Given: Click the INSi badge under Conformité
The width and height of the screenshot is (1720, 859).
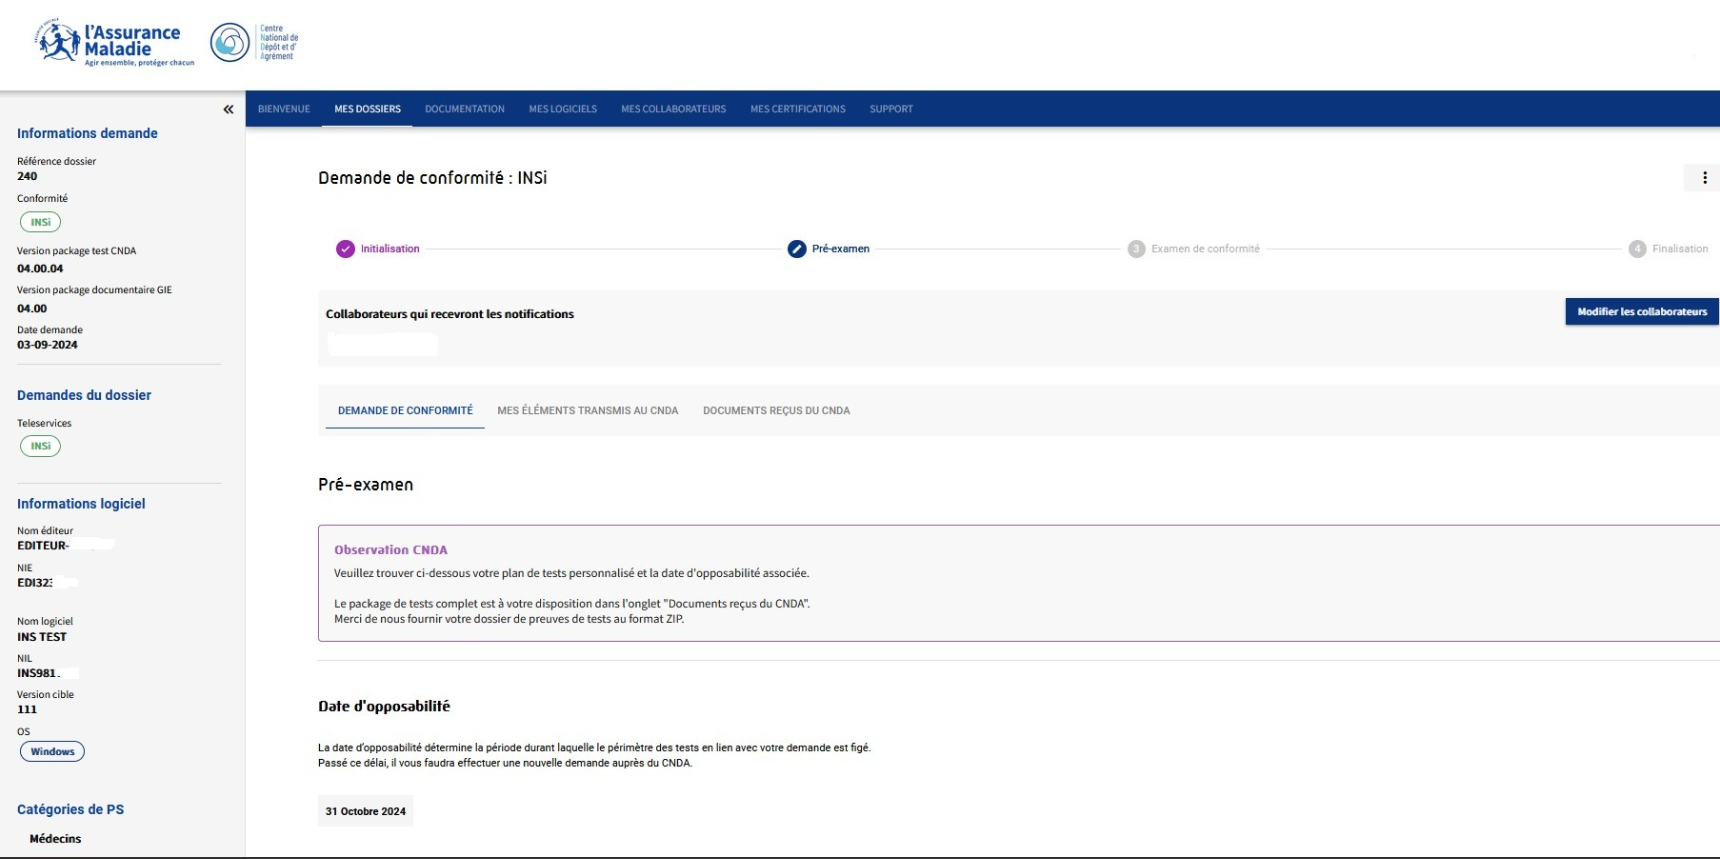Looking at the screenshot, I should [40, 222].
